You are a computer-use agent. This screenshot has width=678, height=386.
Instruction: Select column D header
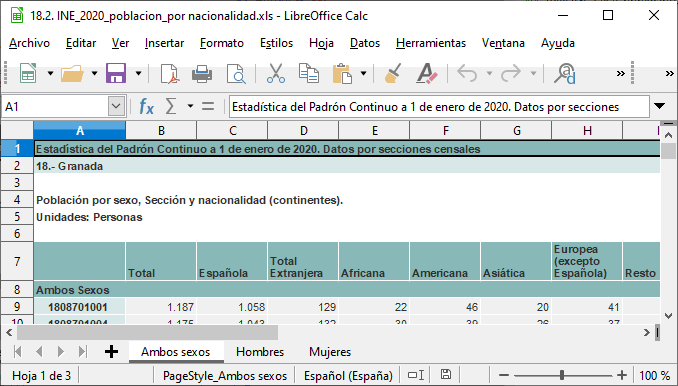coord(303,131)
